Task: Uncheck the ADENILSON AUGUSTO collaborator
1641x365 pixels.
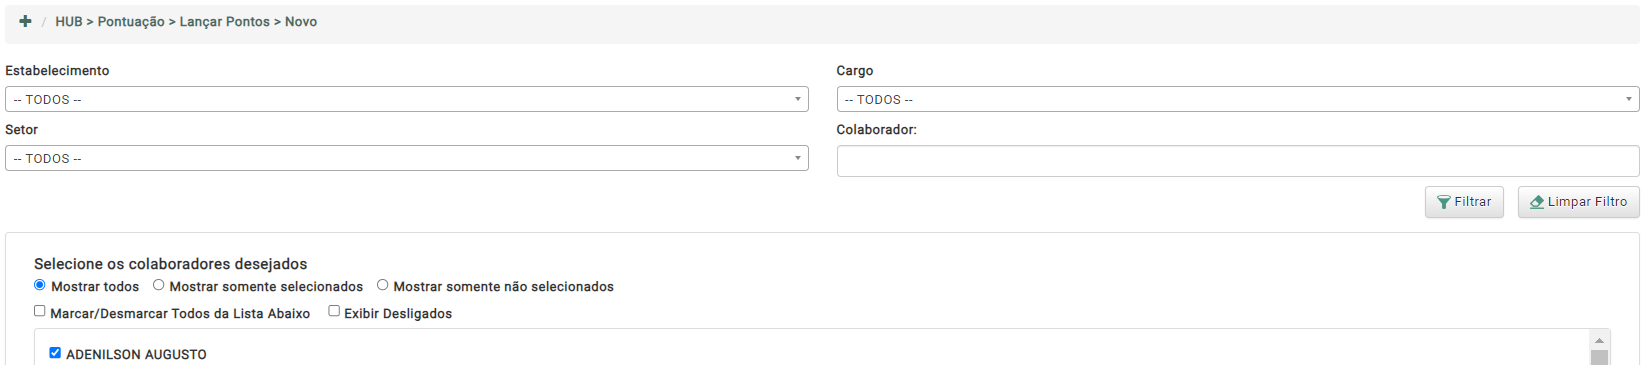Action: pos(55,353)
